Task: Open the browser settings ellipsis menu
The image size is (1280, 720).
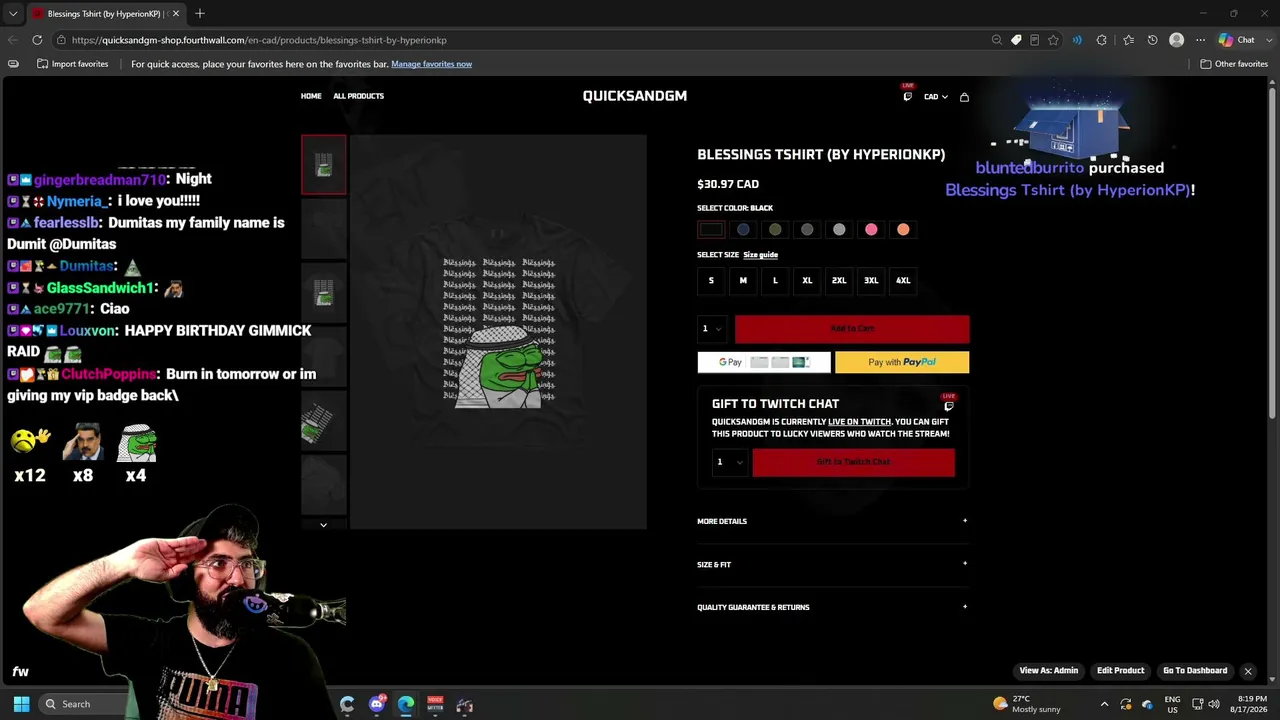Action: coord(1201,40)
